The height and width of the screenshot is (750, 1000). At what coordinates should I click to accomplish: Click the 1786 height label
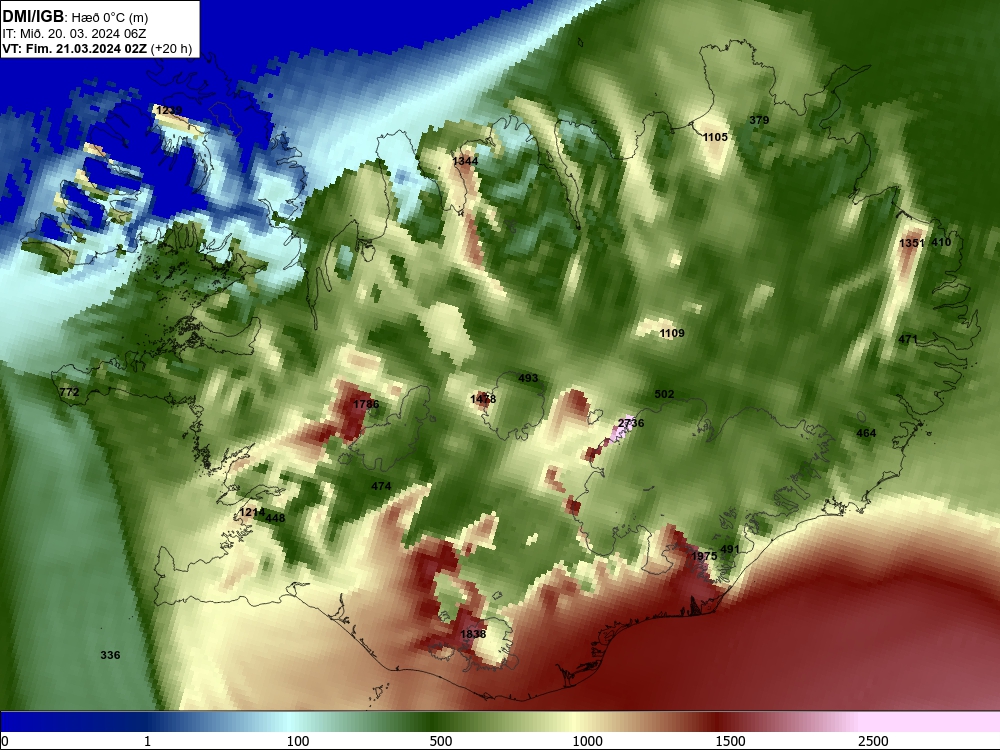click(x=366, y=404)
